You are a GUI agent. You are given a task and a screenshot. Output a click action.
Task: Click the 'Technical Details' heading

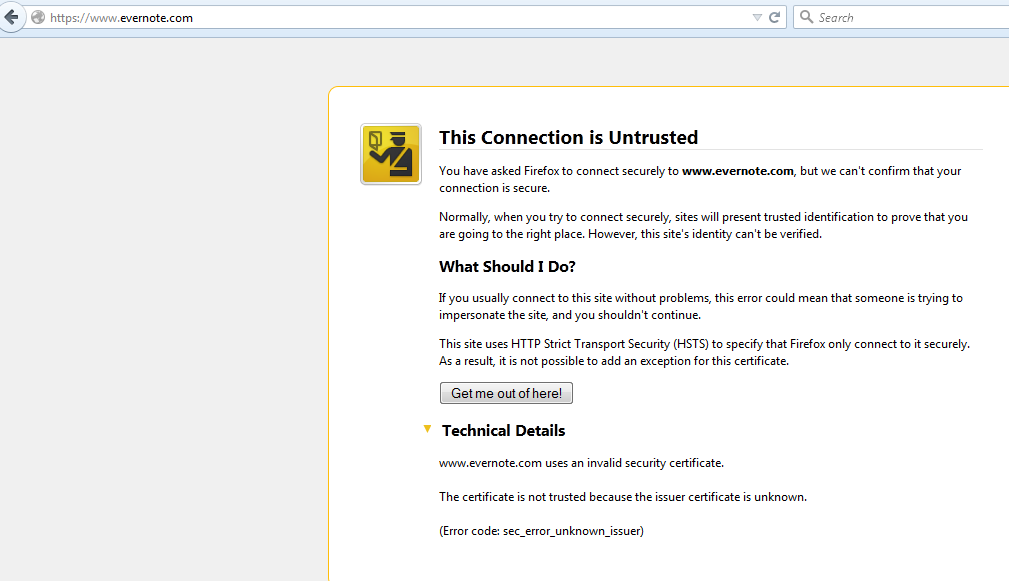(503, 430)
